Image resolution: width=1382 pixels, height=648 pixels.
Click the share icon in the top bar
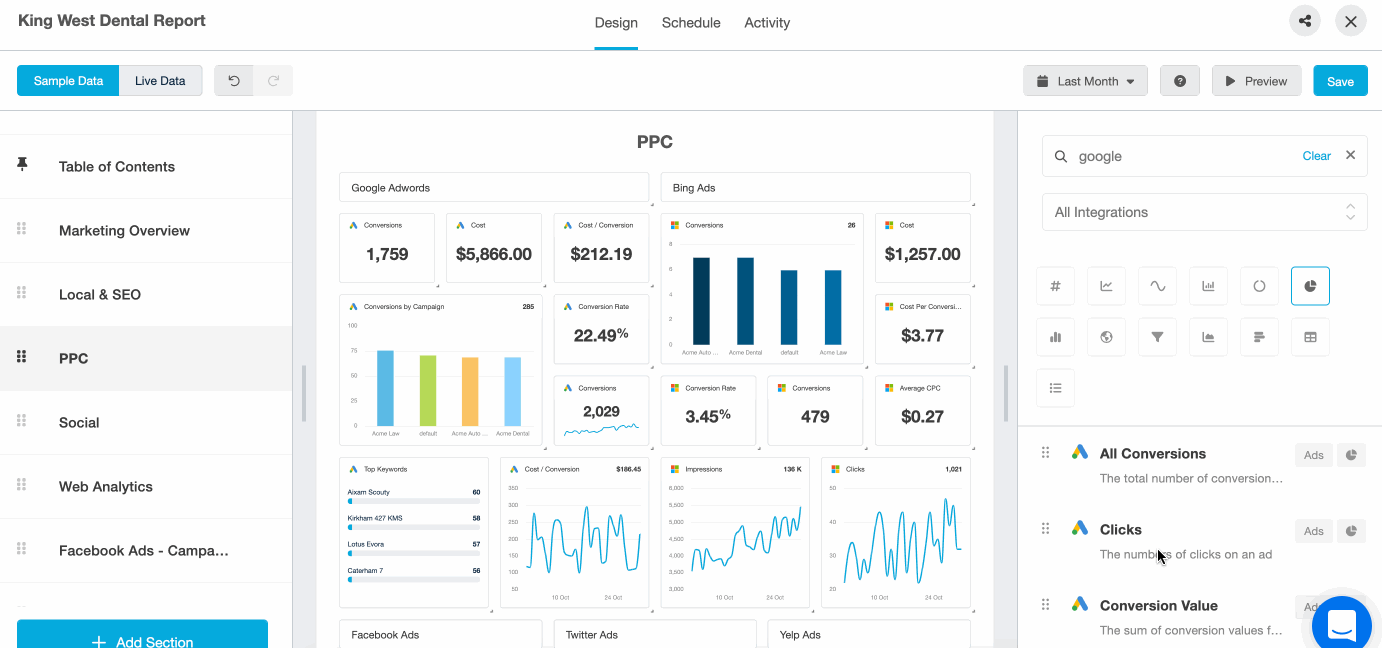(x=1304, y=21)
